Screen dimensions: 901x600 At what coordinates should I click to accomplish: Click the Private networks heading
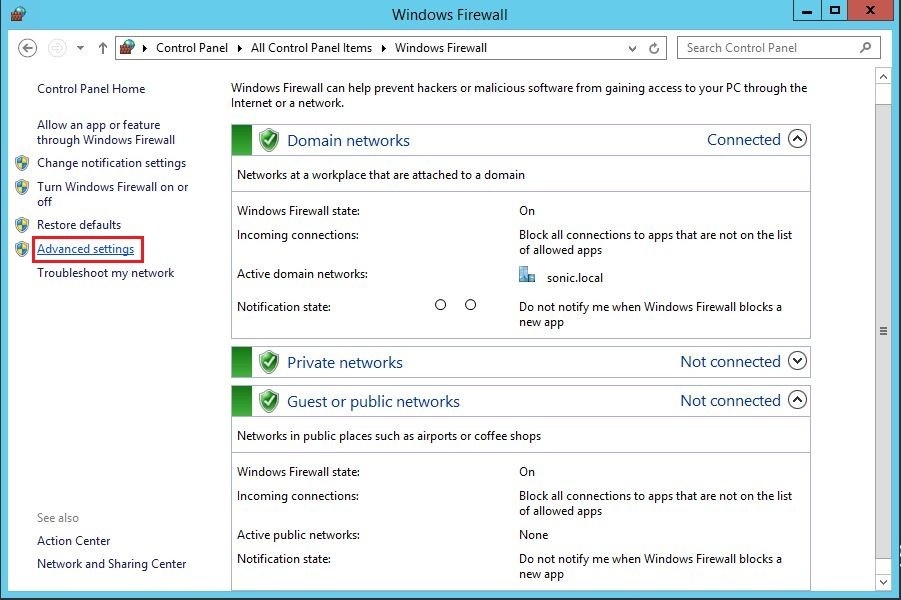click(345, 363)
